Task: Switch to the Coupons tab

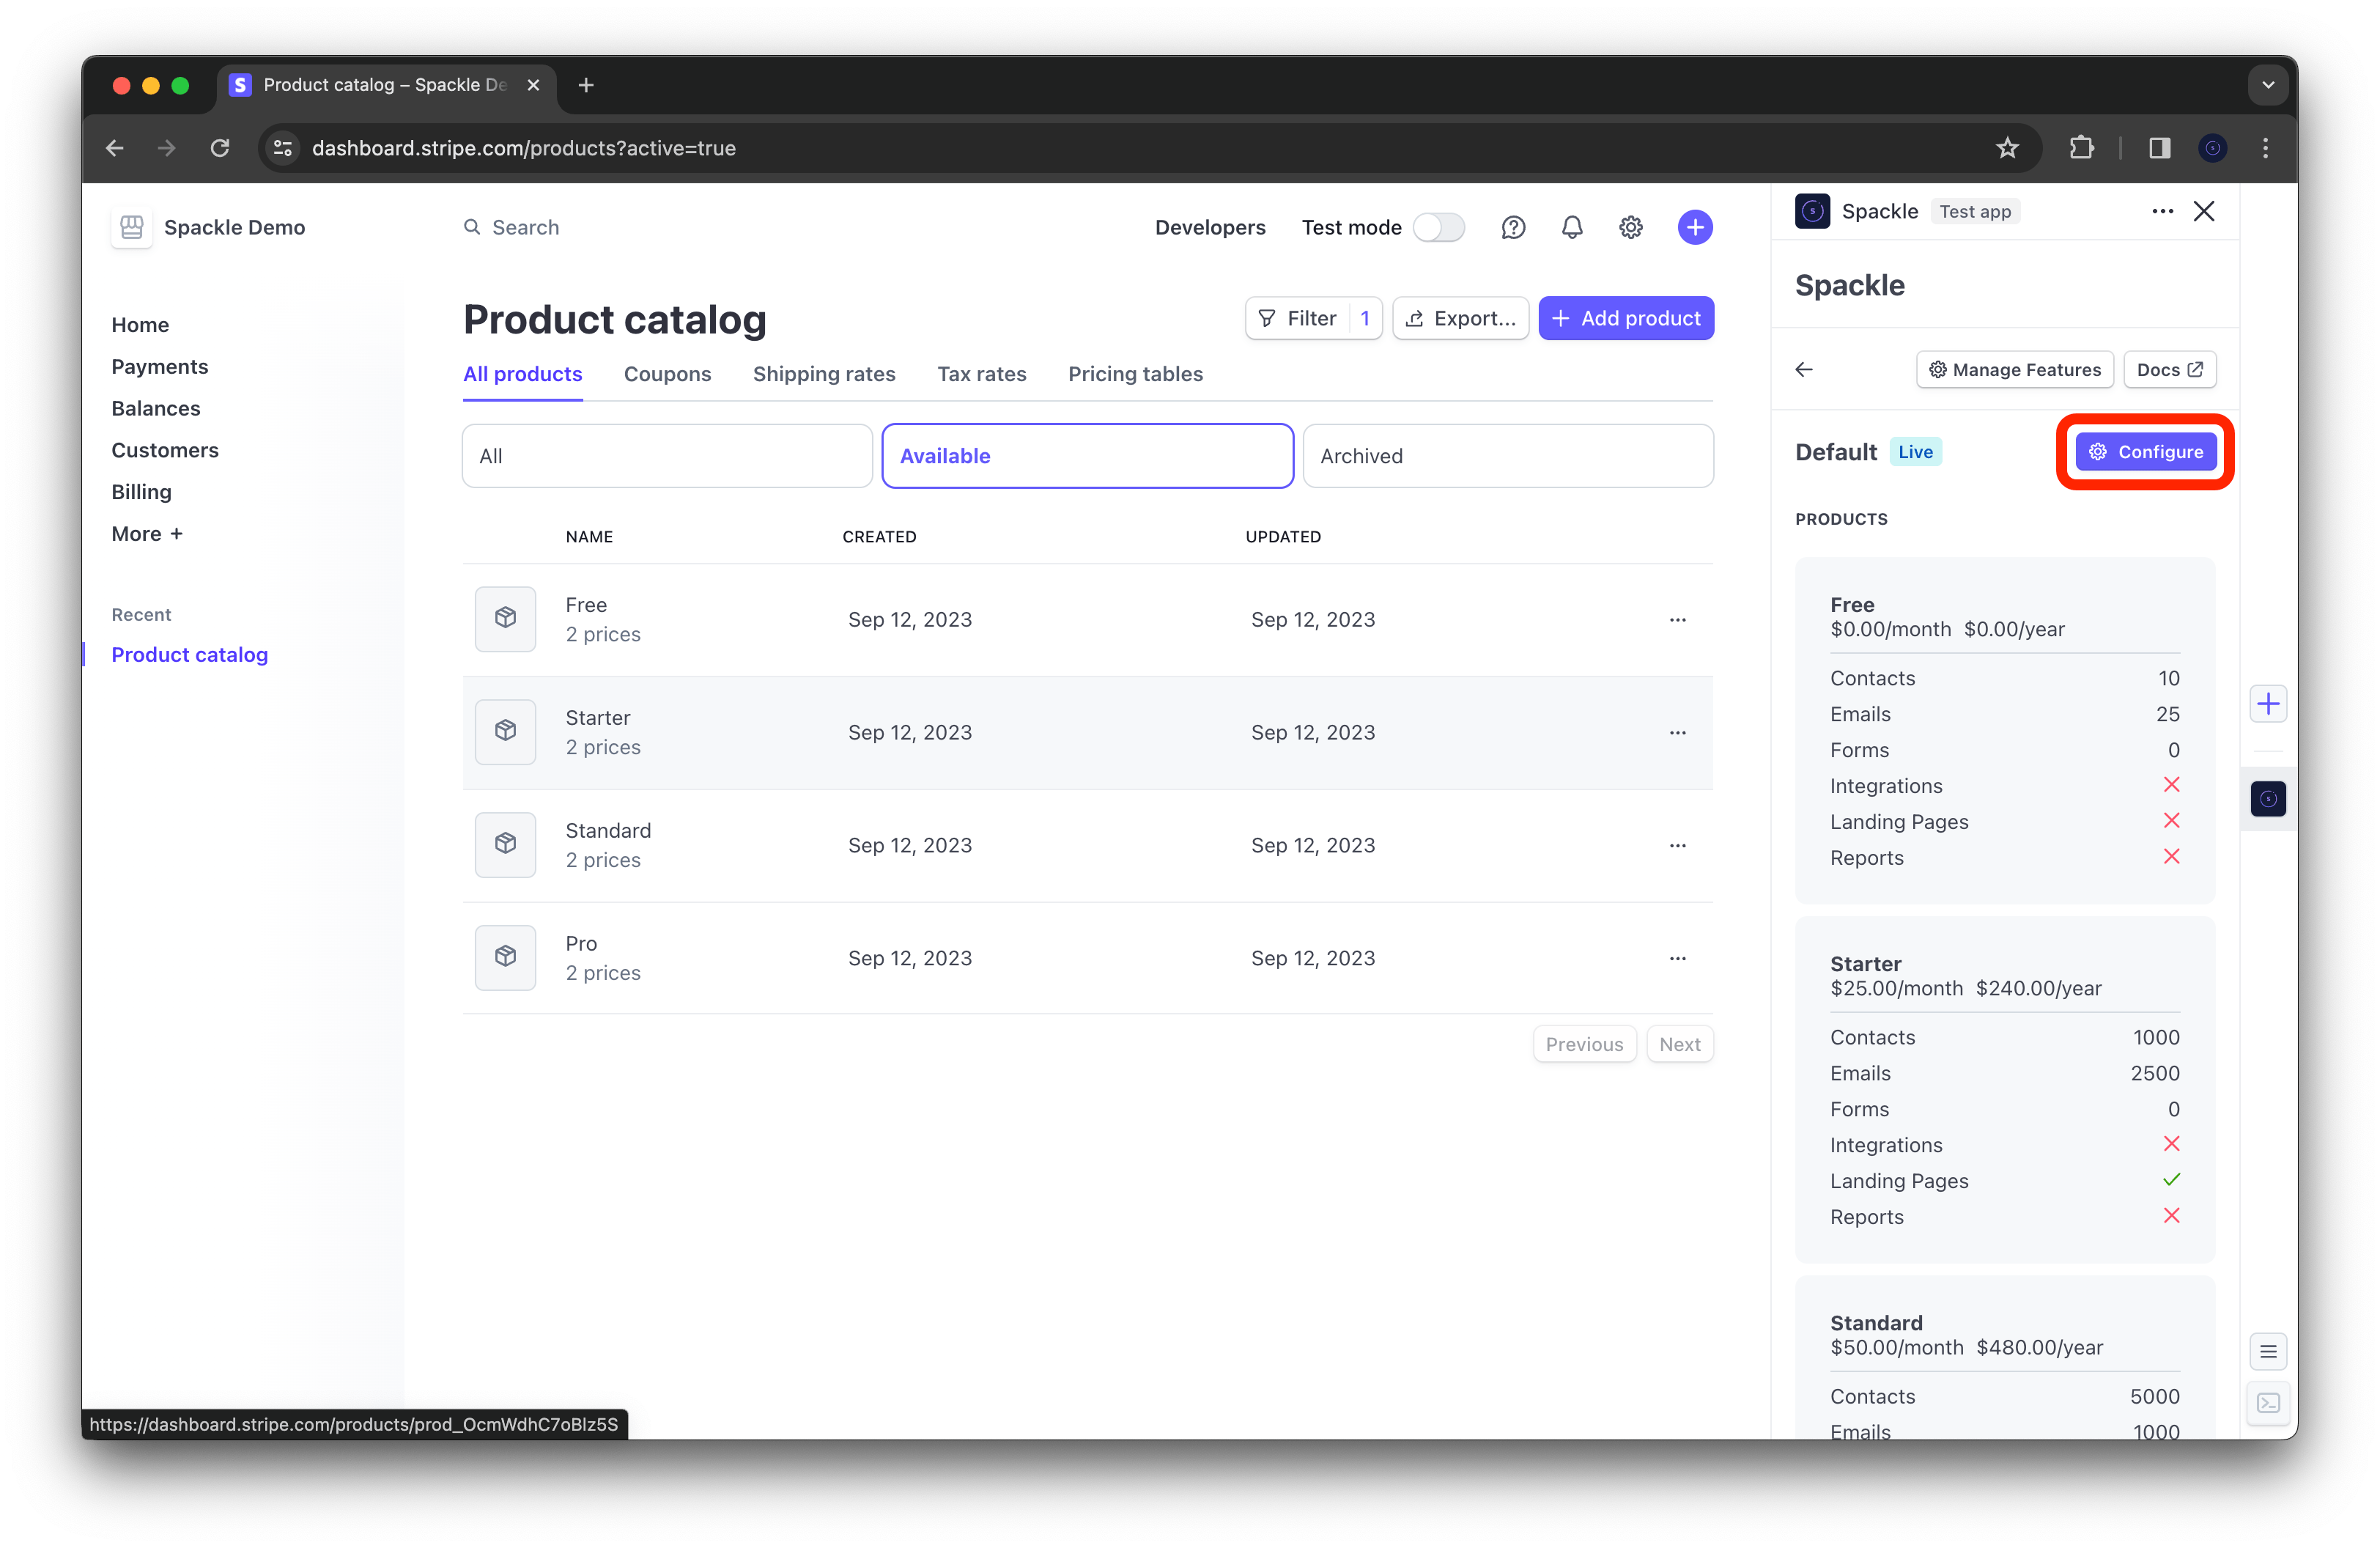Action: (668, 373)
